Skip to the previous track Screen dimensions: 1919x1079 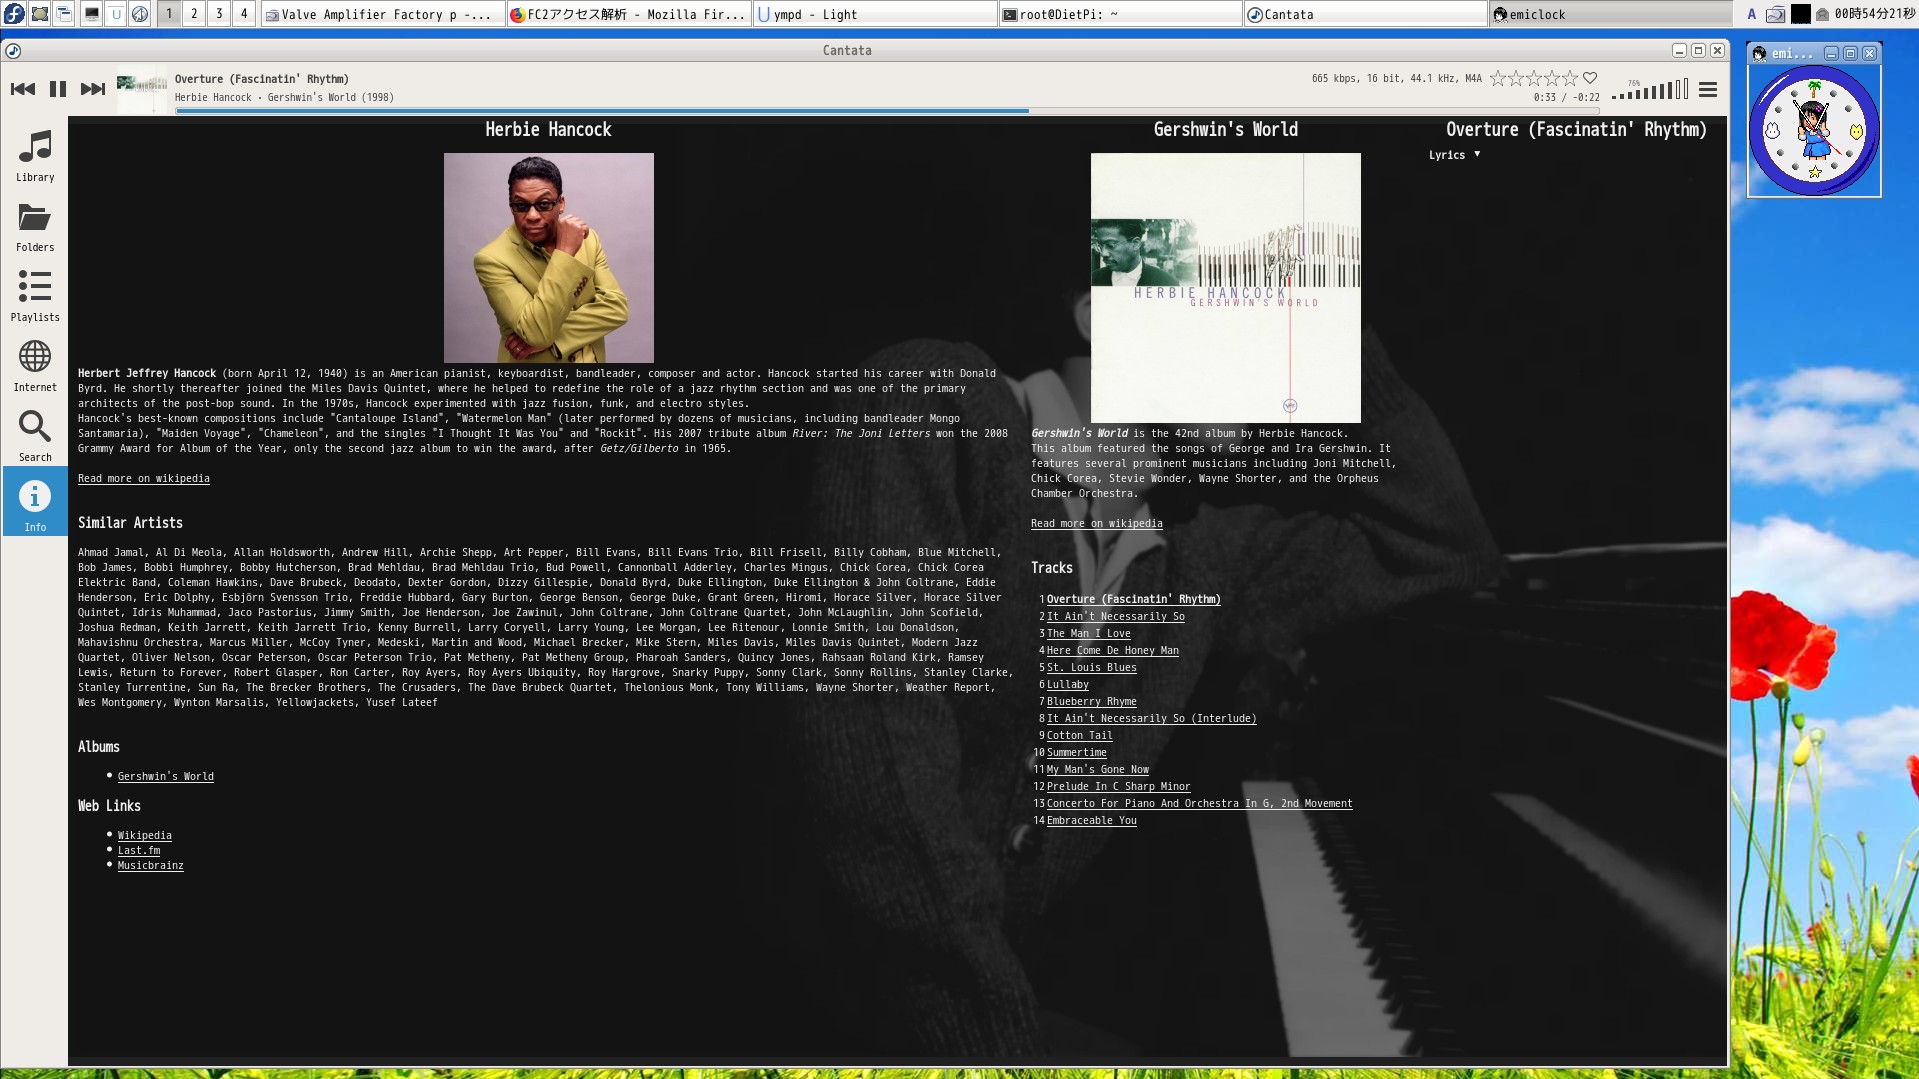23,89
